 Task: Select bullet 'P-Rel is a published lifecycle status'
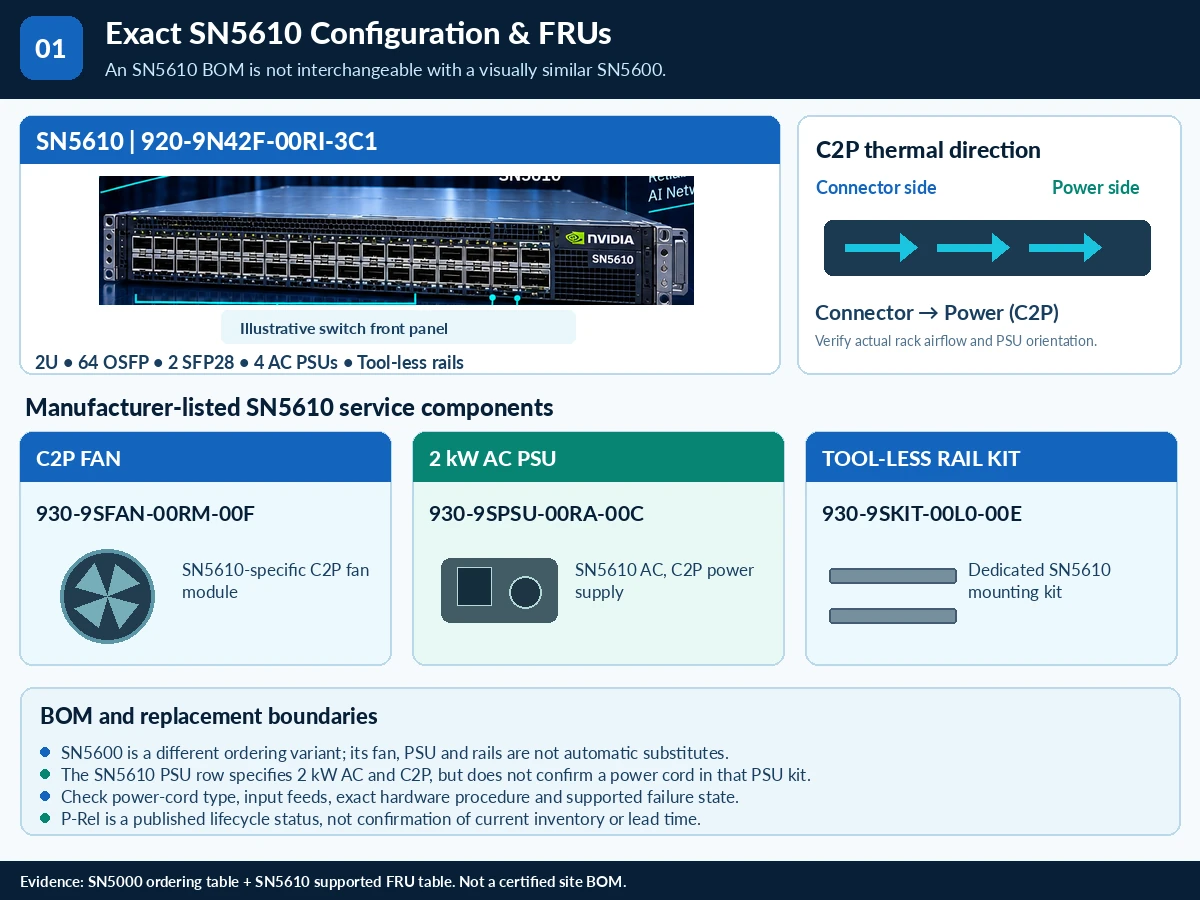pyautogui.click(x=381, y=818)
